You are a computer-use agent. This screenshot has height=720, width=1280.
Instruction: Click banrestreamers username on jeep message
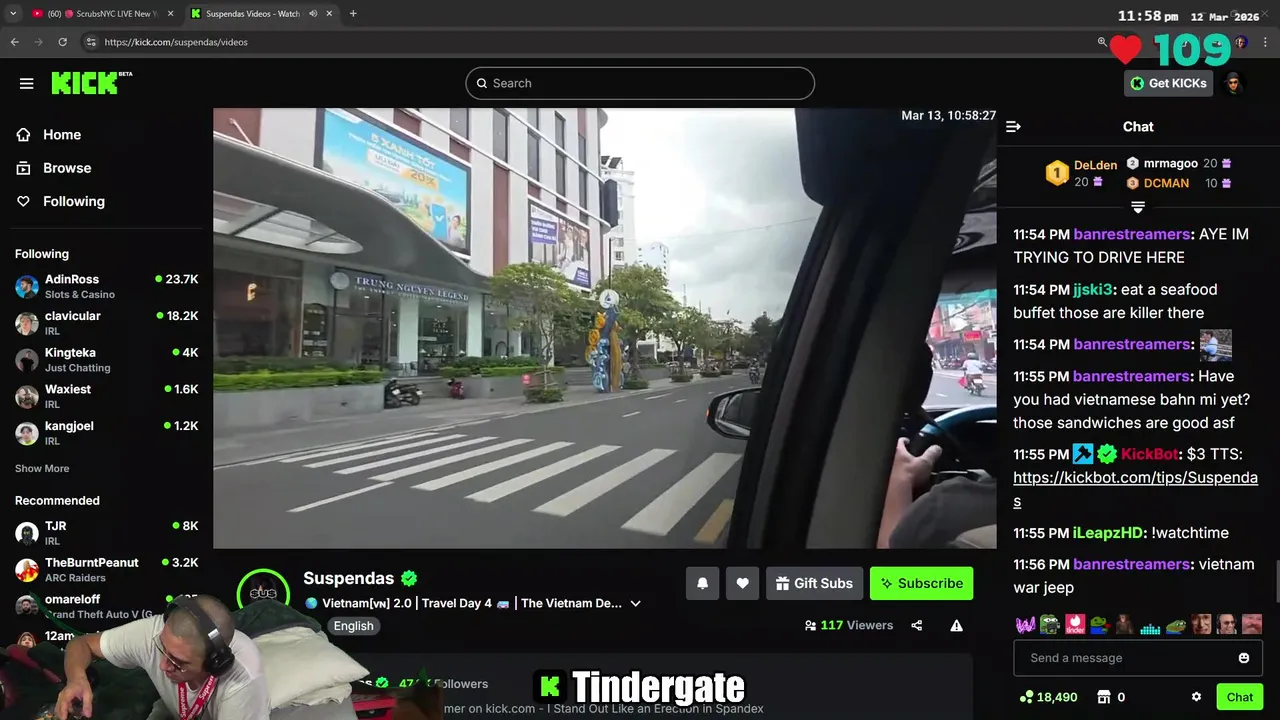pyautogui.click(x=1131, y=564)
